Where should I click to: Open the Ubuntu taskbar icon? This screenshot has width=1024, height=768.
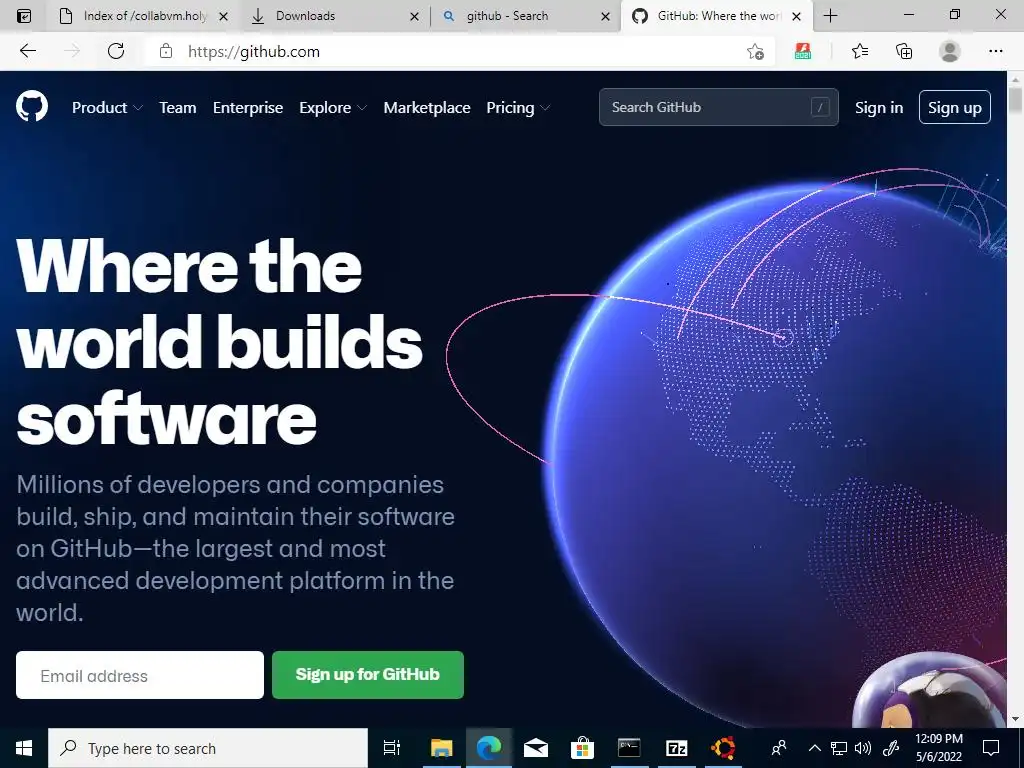723,748
